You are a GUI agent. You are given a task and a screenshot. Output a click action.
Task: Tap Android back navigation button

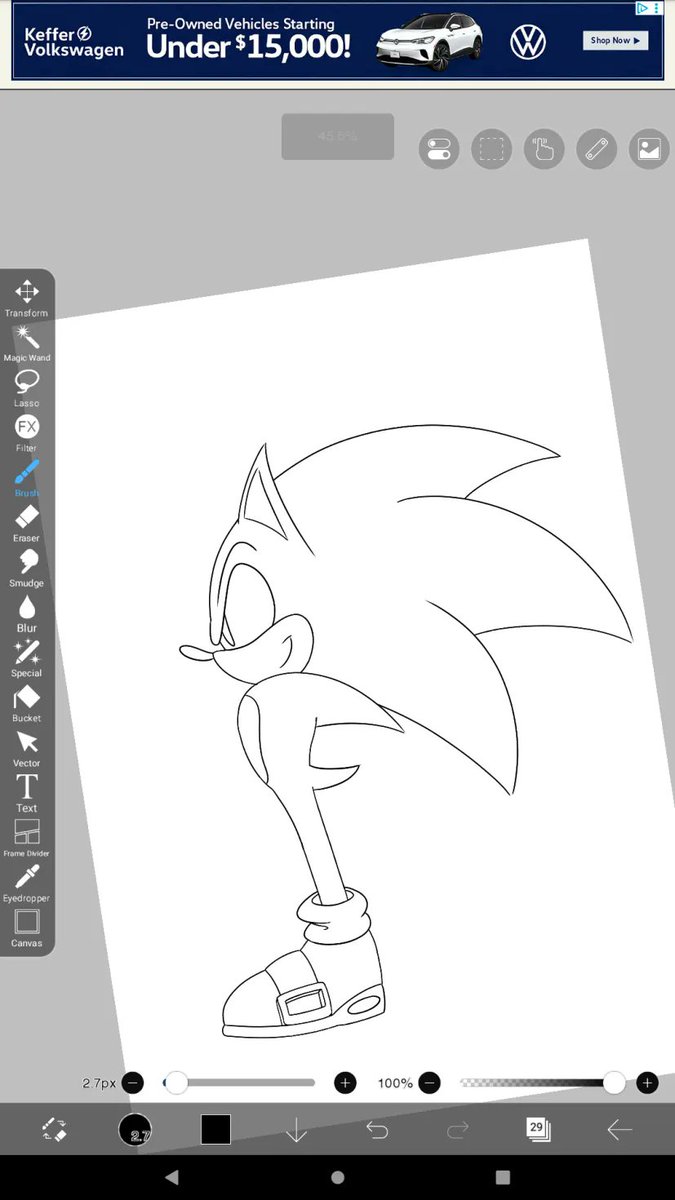click(172, 1177)
